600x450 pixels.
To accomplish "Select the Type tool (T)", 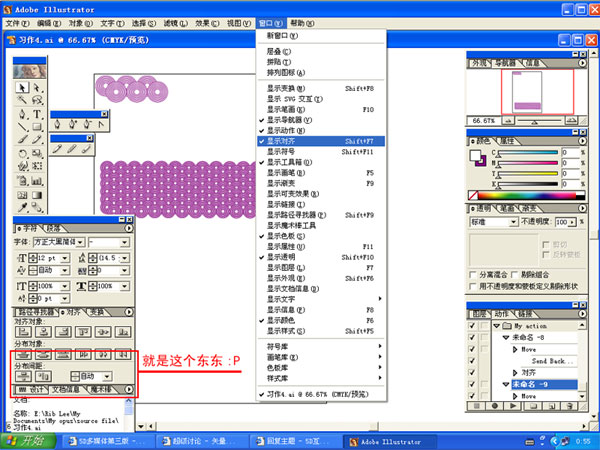I will [x=37, y=114].
